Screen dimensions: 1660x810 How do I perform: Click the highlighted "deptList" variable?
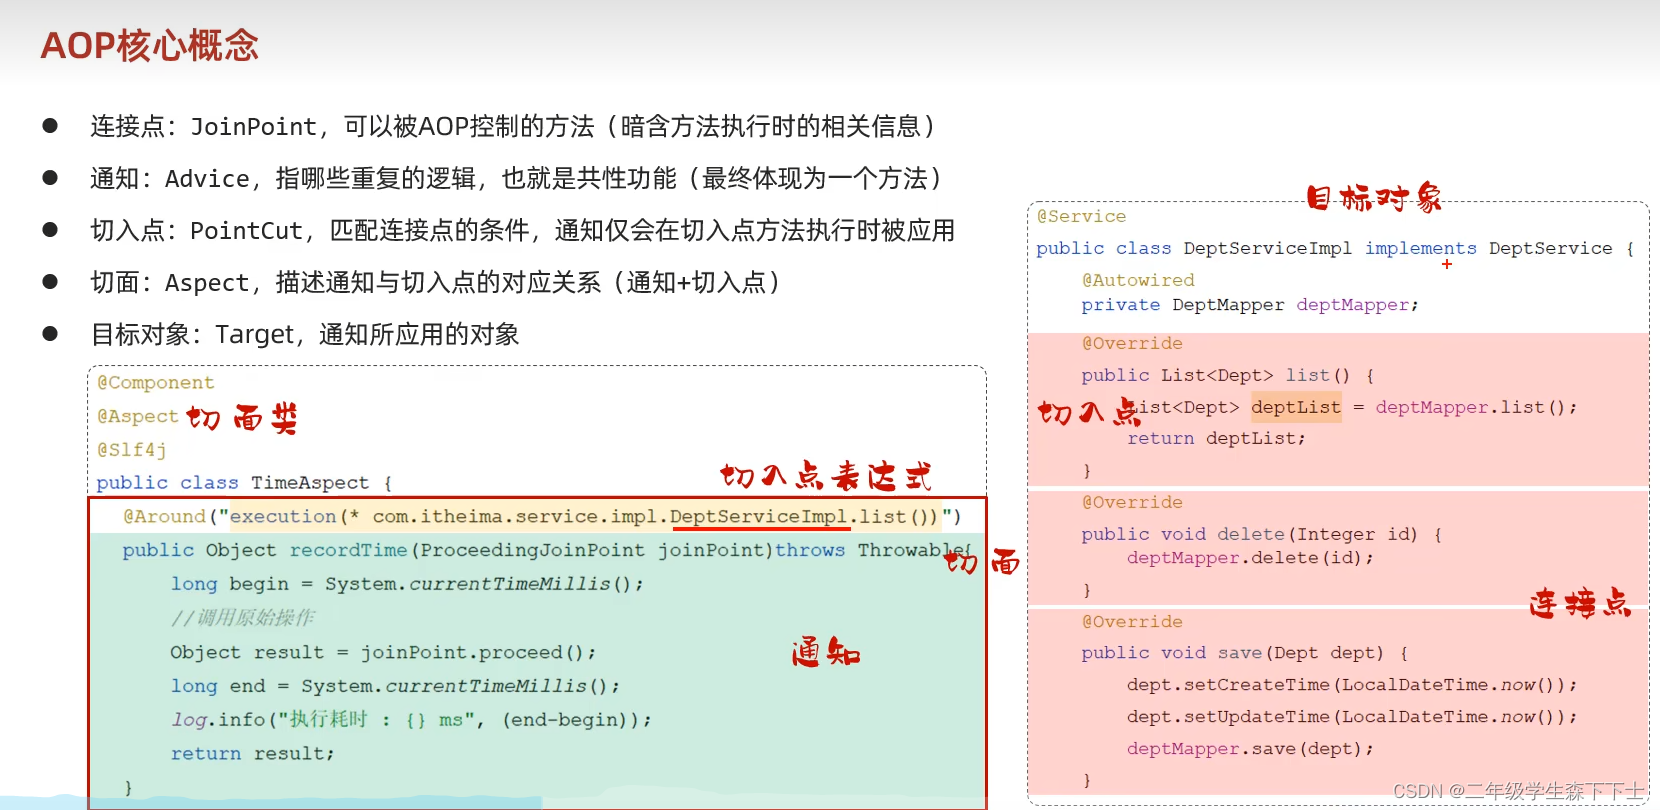click(1296, 407)
